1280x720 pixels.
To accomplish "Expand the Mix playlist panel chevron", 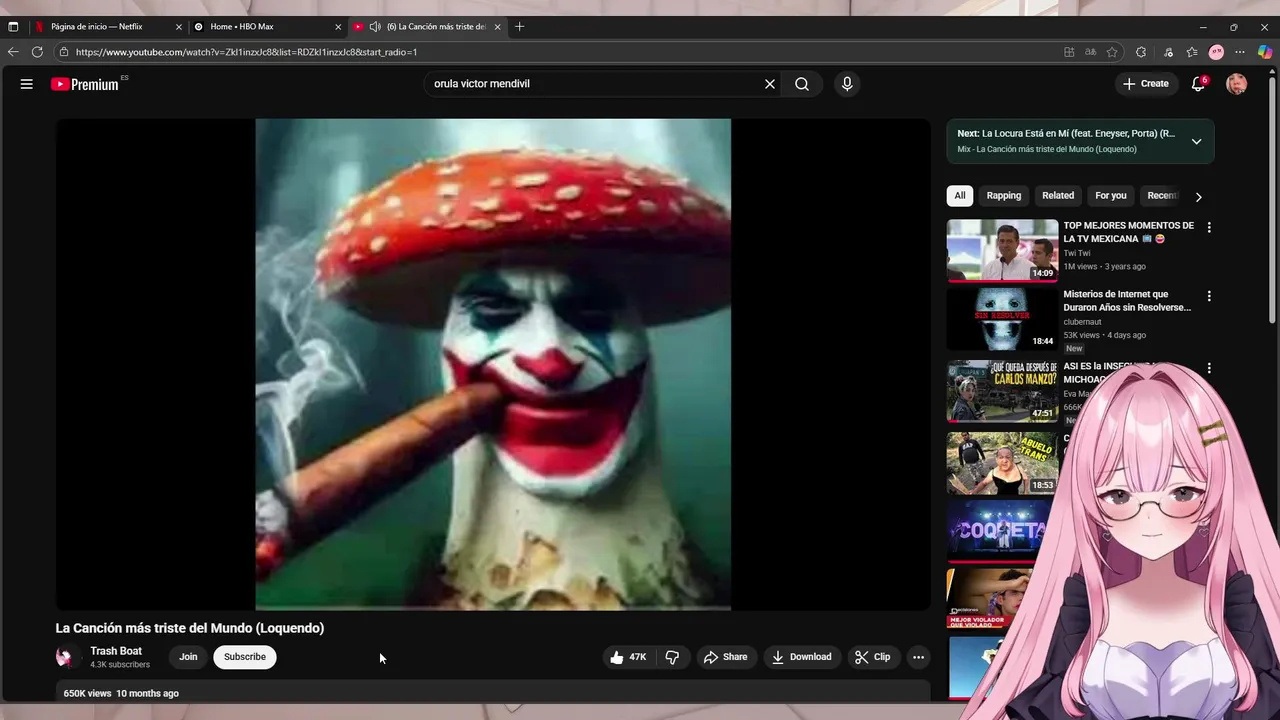I will point(1196,141).
